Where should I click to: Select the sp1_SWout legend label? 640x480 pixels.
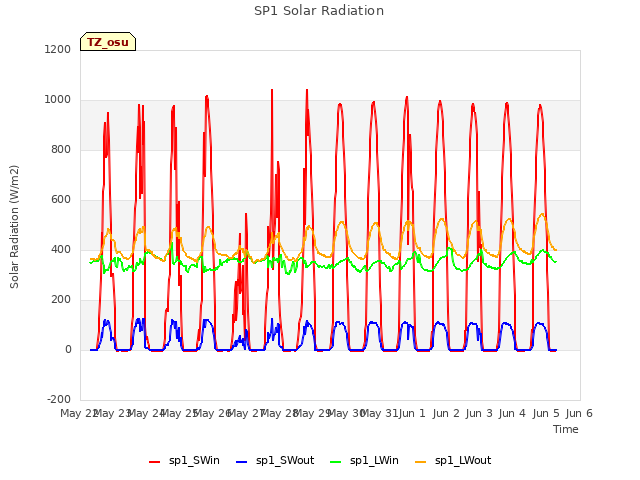tap(285, 461)
